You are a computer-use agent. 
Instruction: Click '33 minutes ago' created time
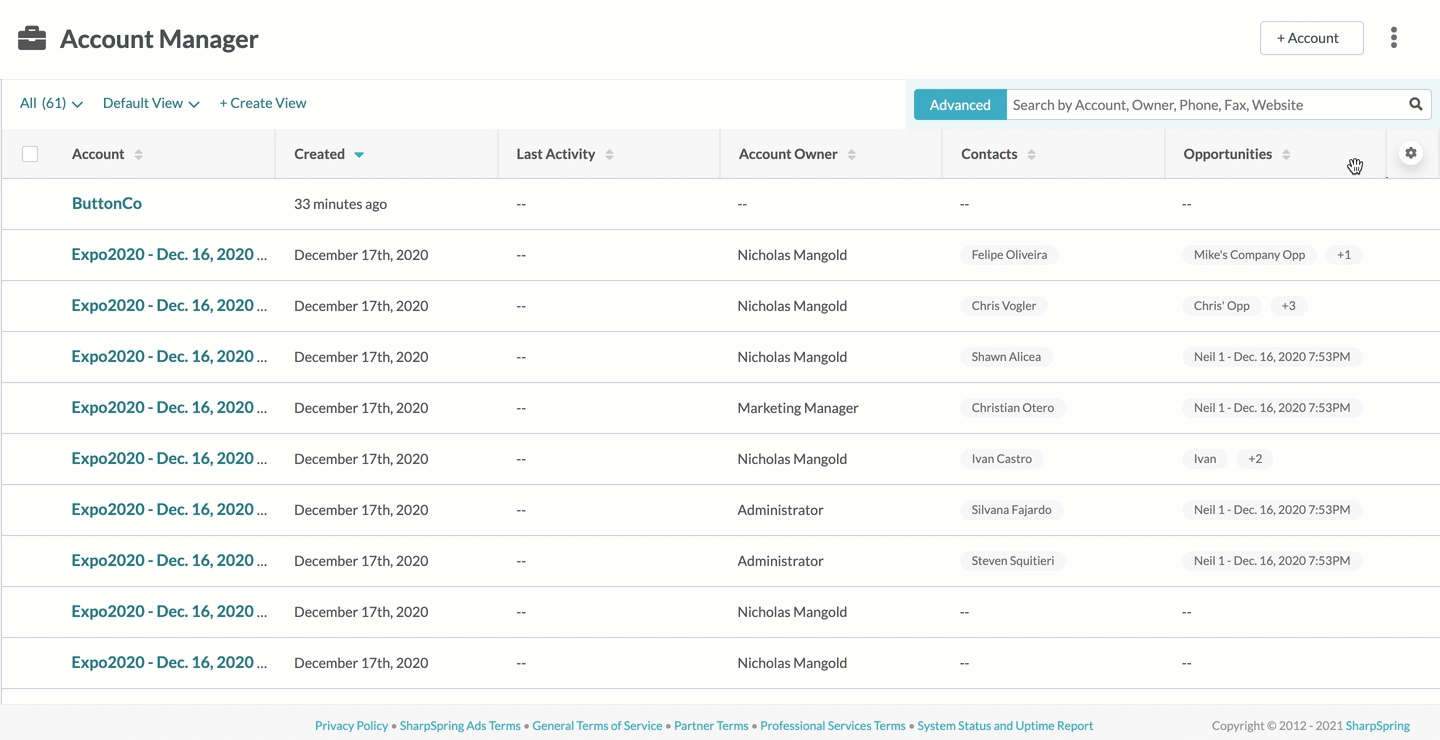(x=340, y=204)
